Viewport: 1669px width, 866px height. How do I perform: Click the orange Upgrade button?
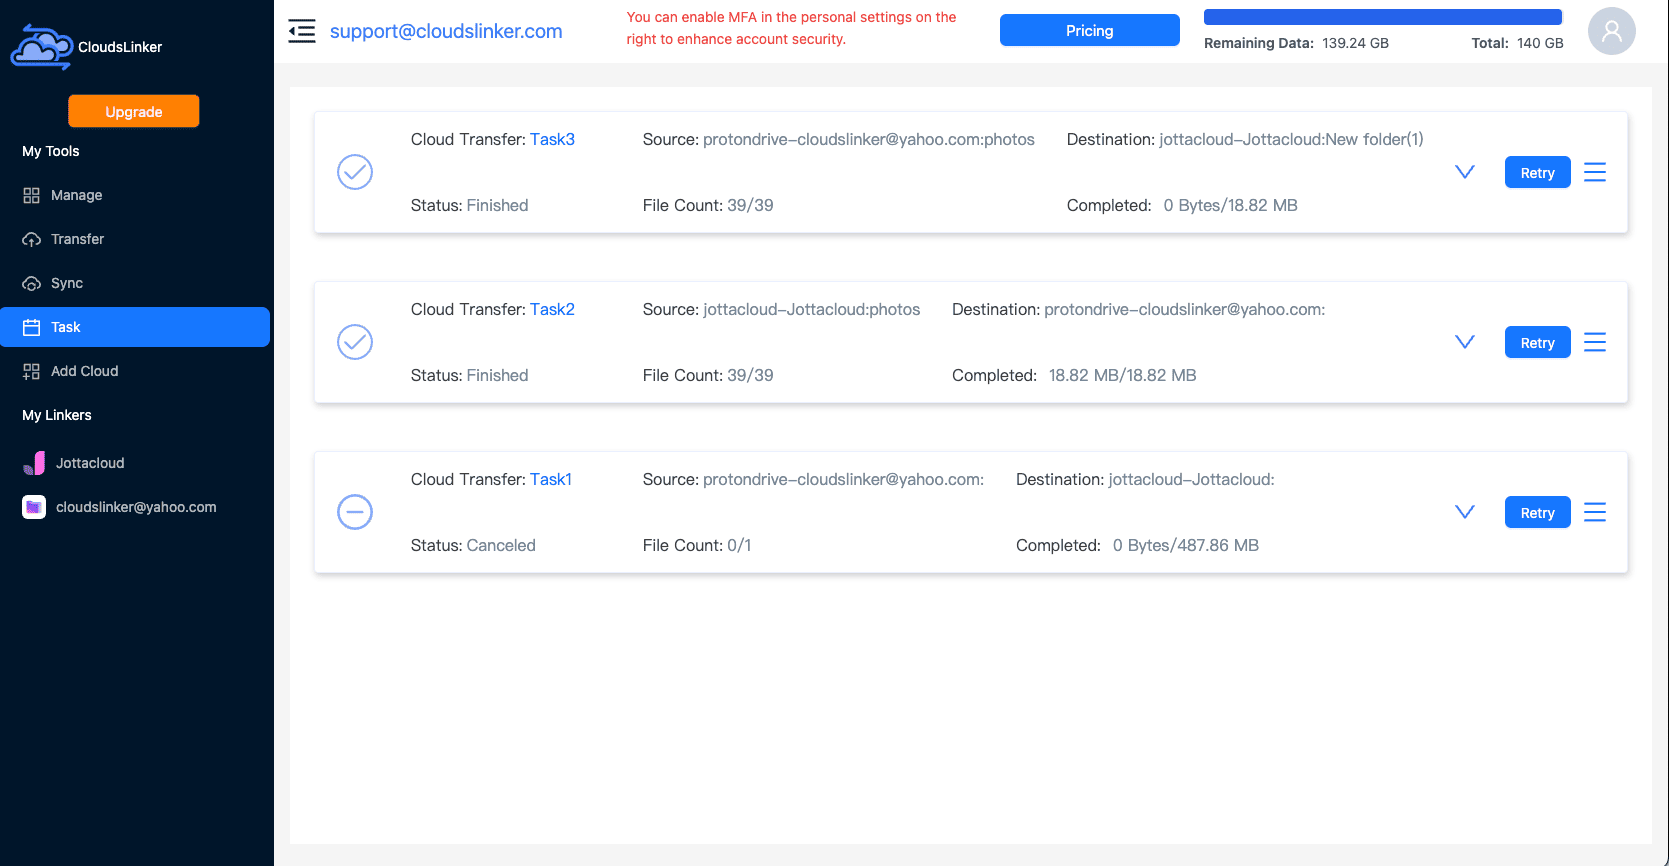[x=134, y=111]
